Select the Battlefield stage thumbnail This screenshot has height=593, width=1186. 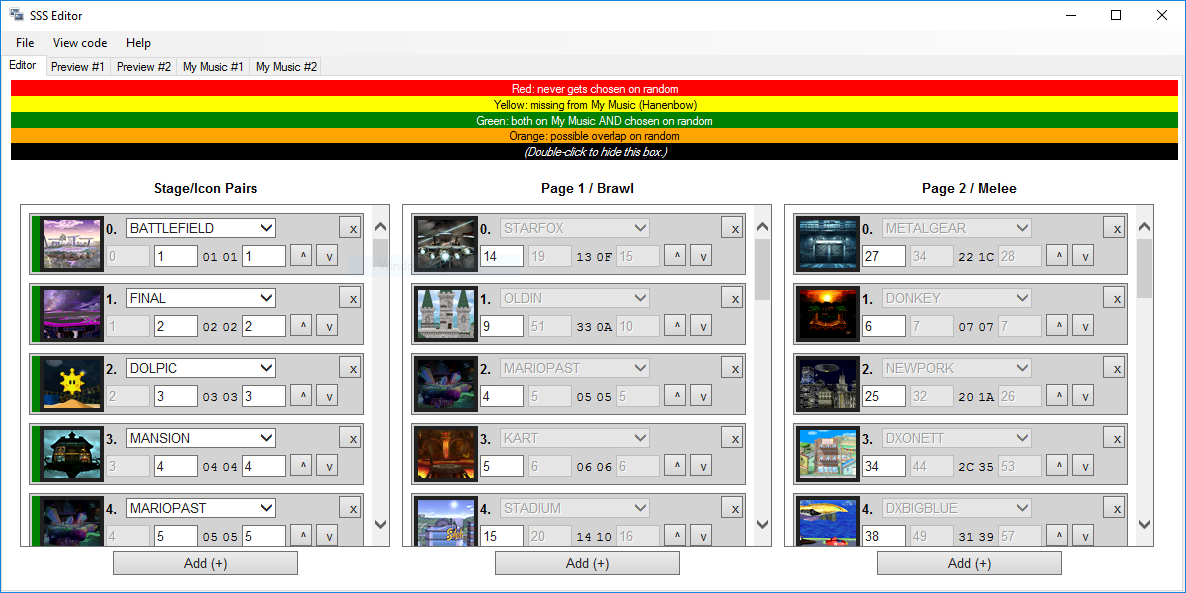tap(72, 244)
